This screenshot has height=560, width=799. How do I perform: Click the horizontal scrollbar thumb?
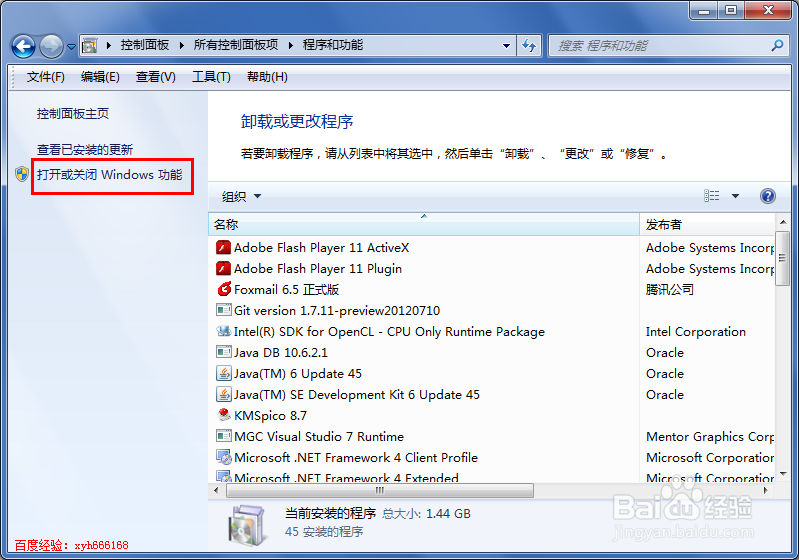click(380, 490)
